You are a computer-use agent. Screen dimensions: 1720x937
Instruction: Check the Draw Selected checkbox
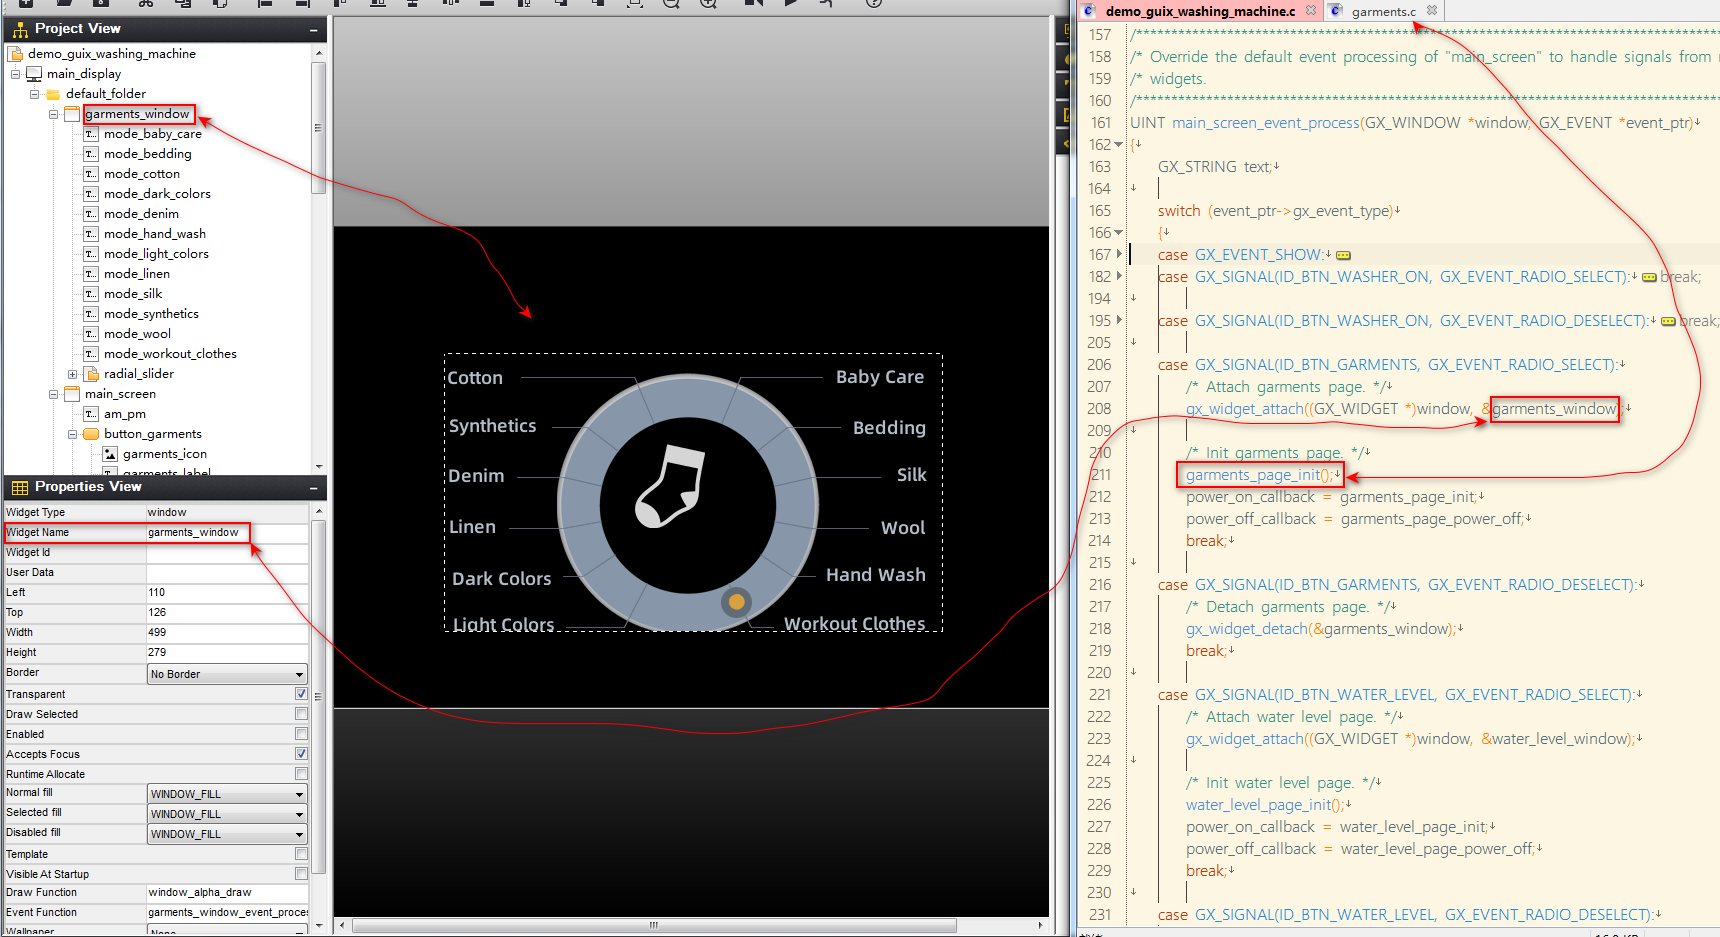301,714
